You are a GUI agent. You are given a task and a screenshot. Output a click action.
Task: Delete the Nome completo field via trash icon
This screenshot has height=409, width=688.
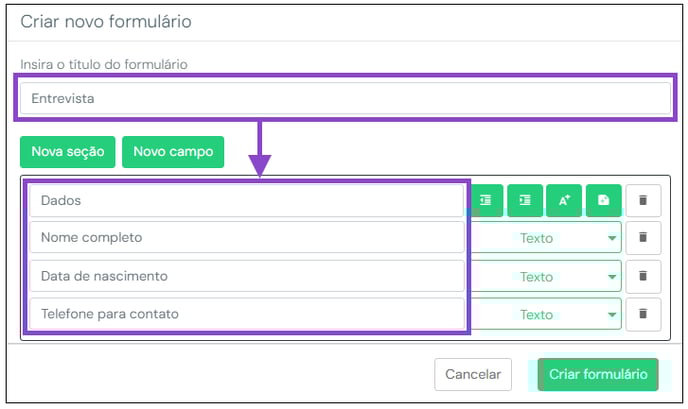point(643,238)
